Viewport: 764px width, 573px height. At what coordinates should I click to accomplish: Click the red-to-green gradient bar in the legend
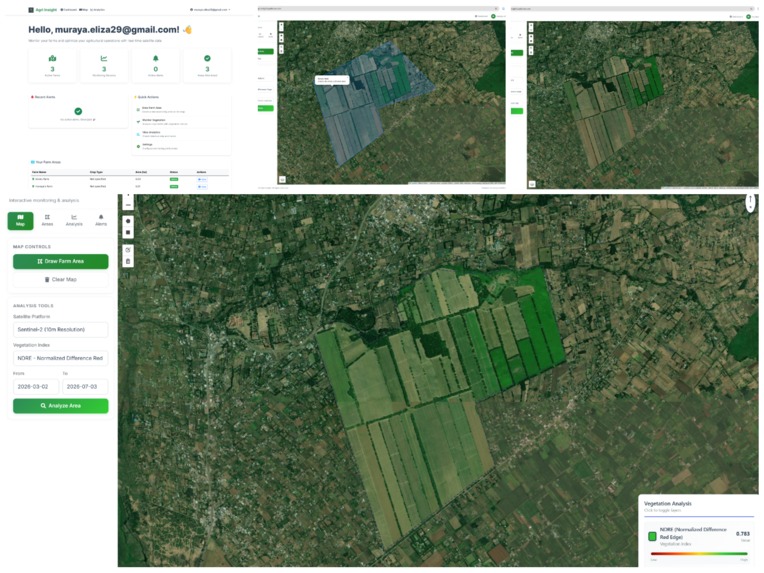(x=699, y=554)
